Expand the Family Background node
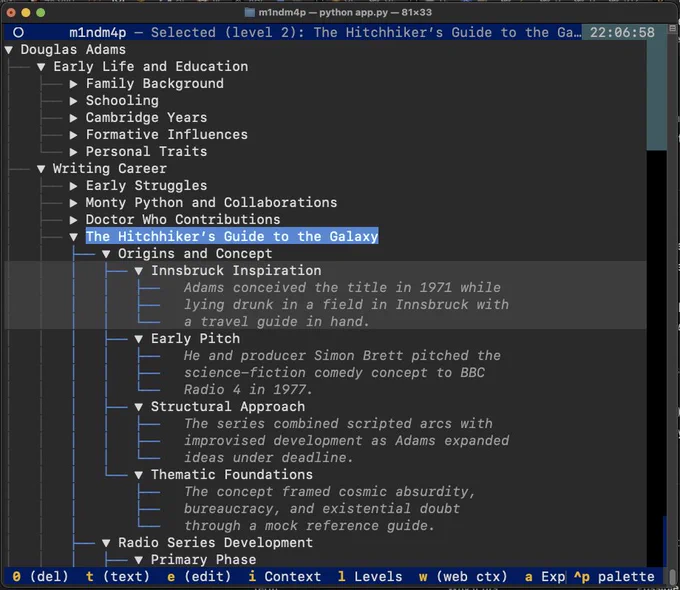680x590 pixels. (x=74, y=83)
